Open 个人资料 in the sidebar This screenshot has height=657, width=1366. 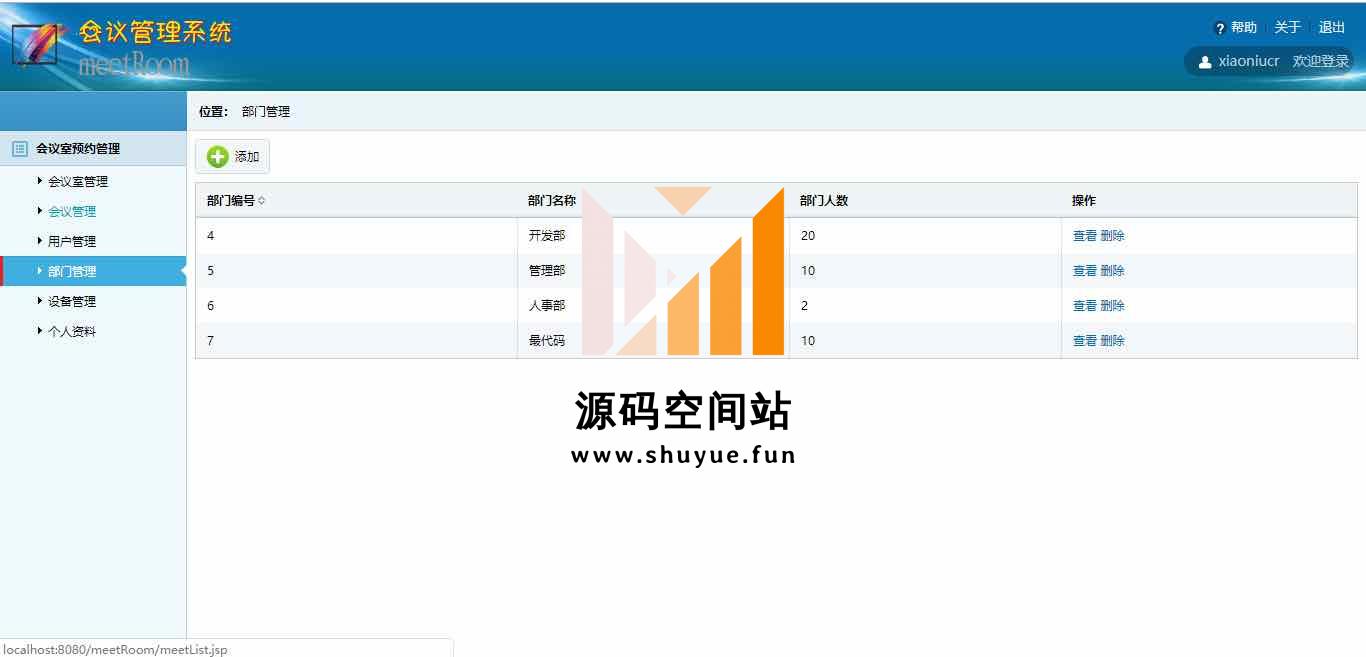pos(72,332)
